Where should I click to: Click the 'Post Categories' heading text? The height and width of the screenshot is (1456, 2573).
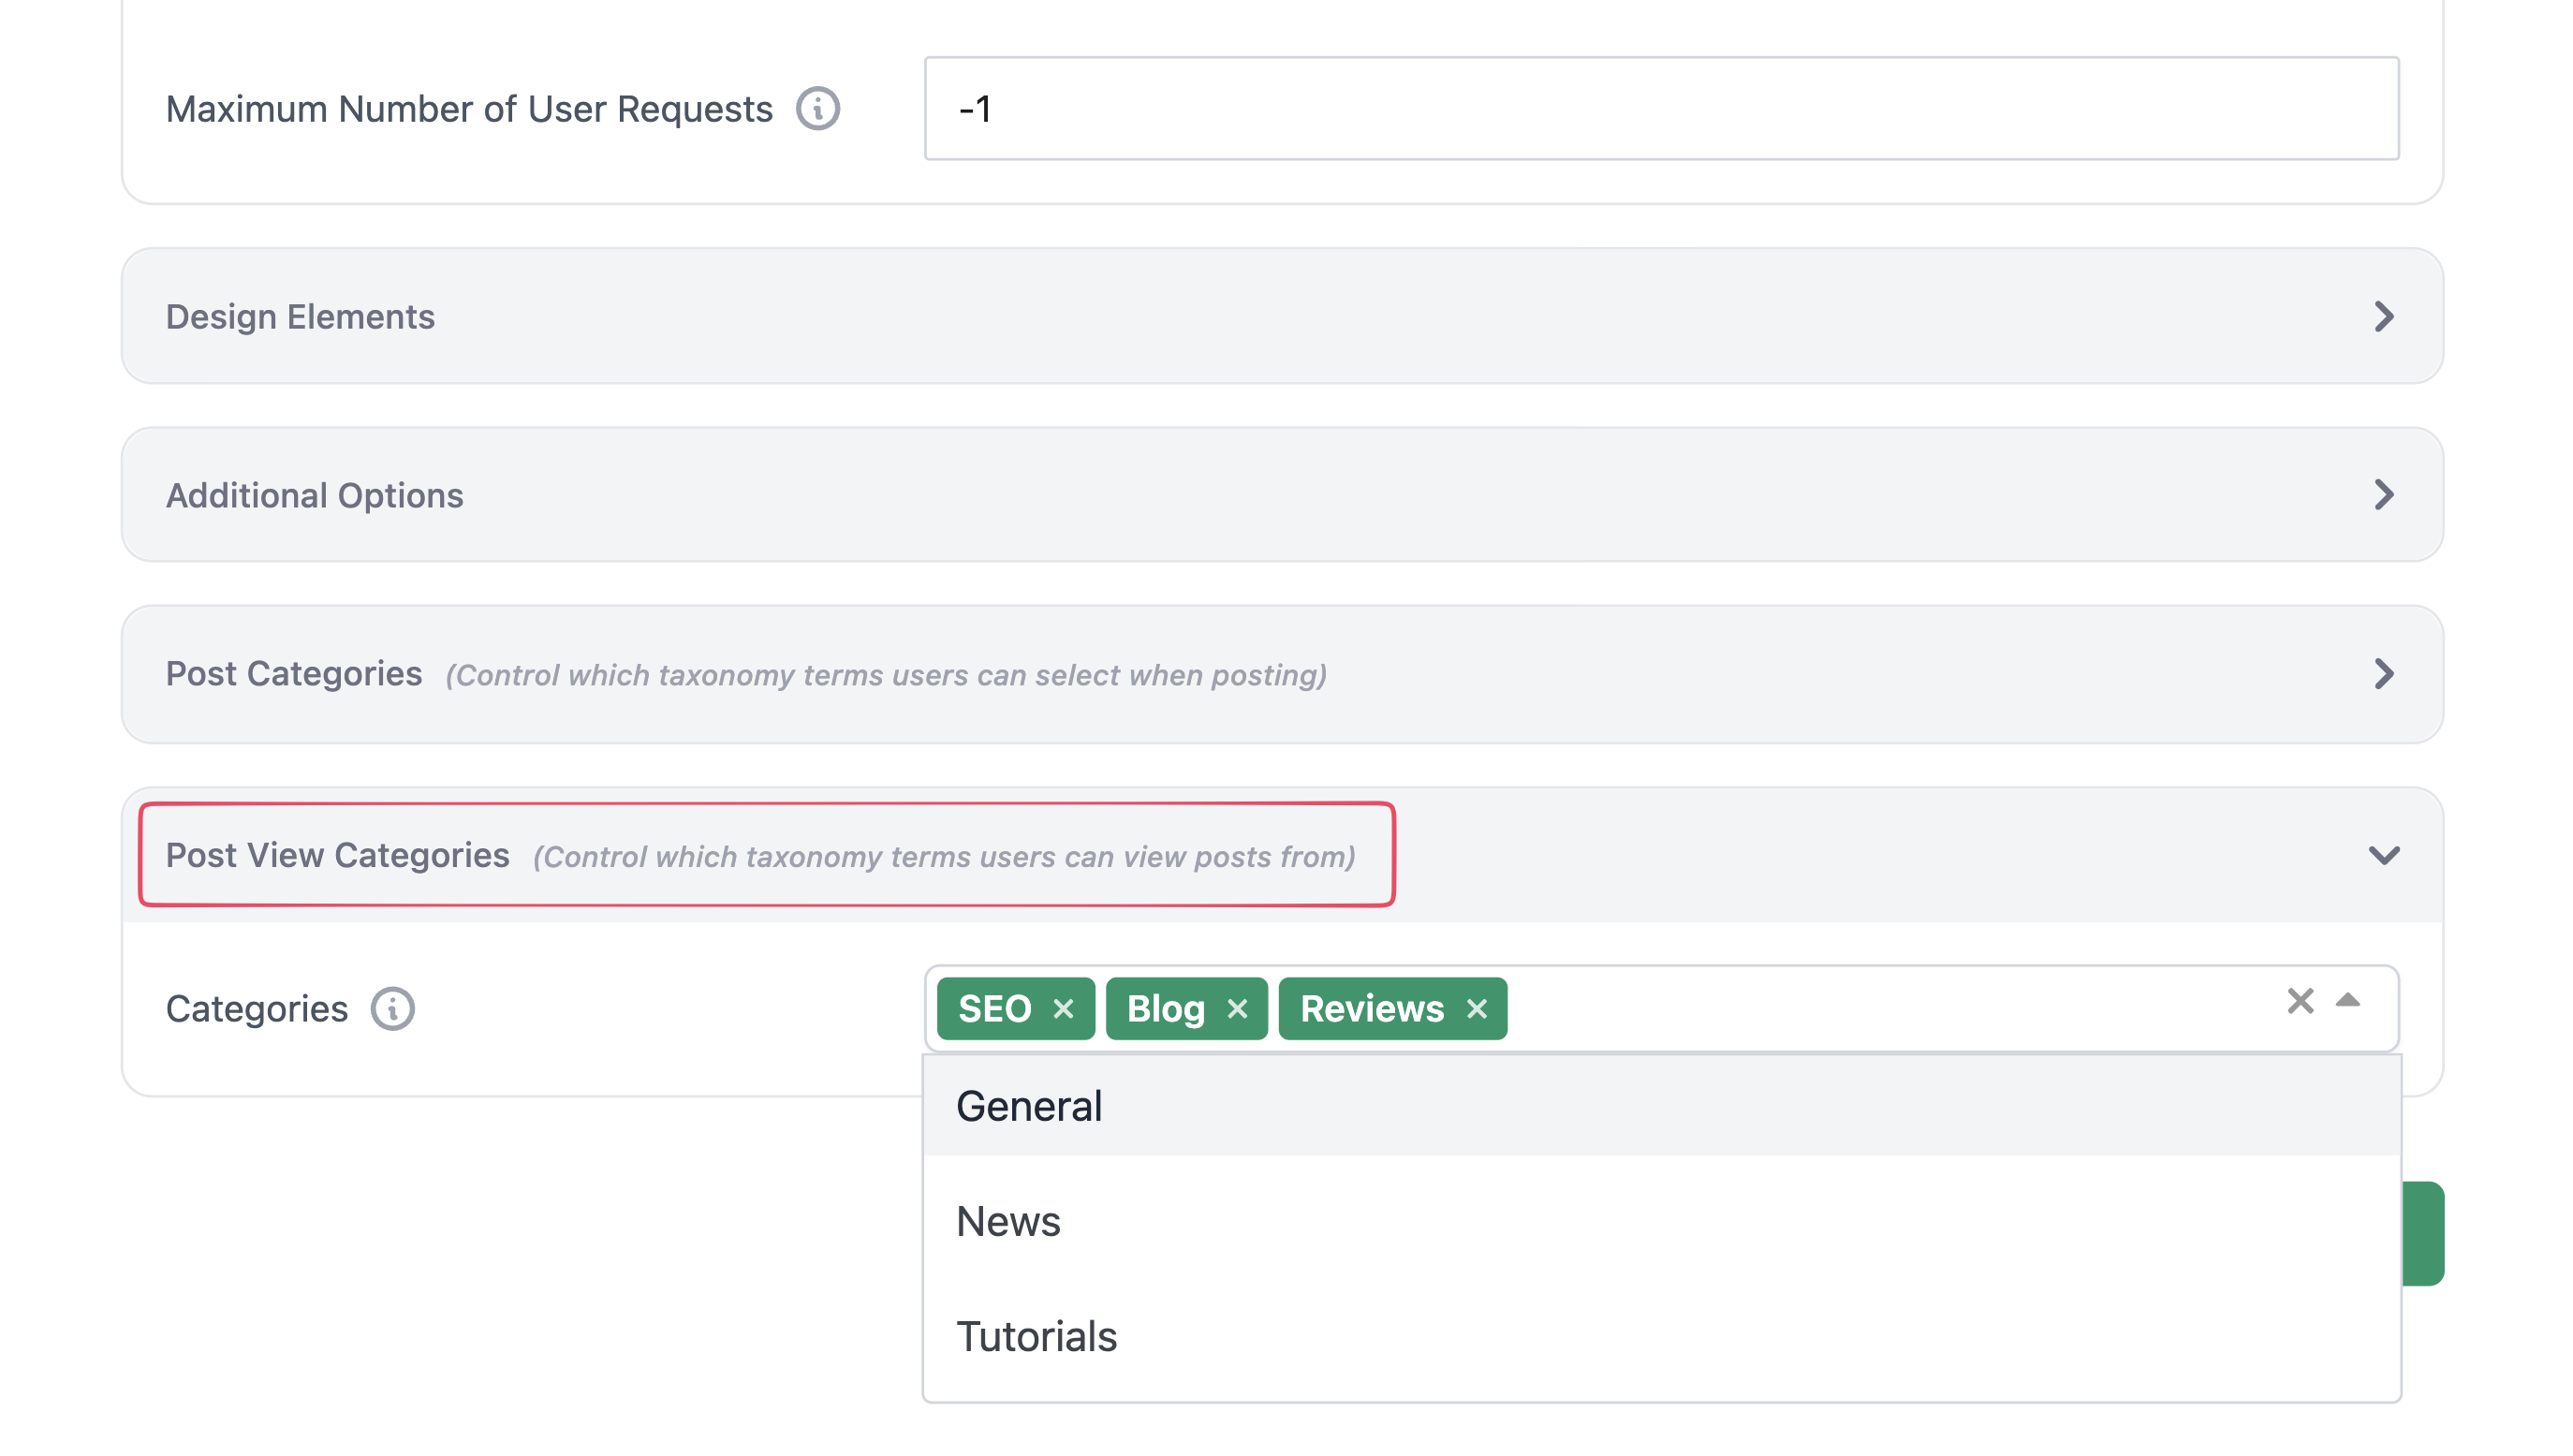click(293, 674)
